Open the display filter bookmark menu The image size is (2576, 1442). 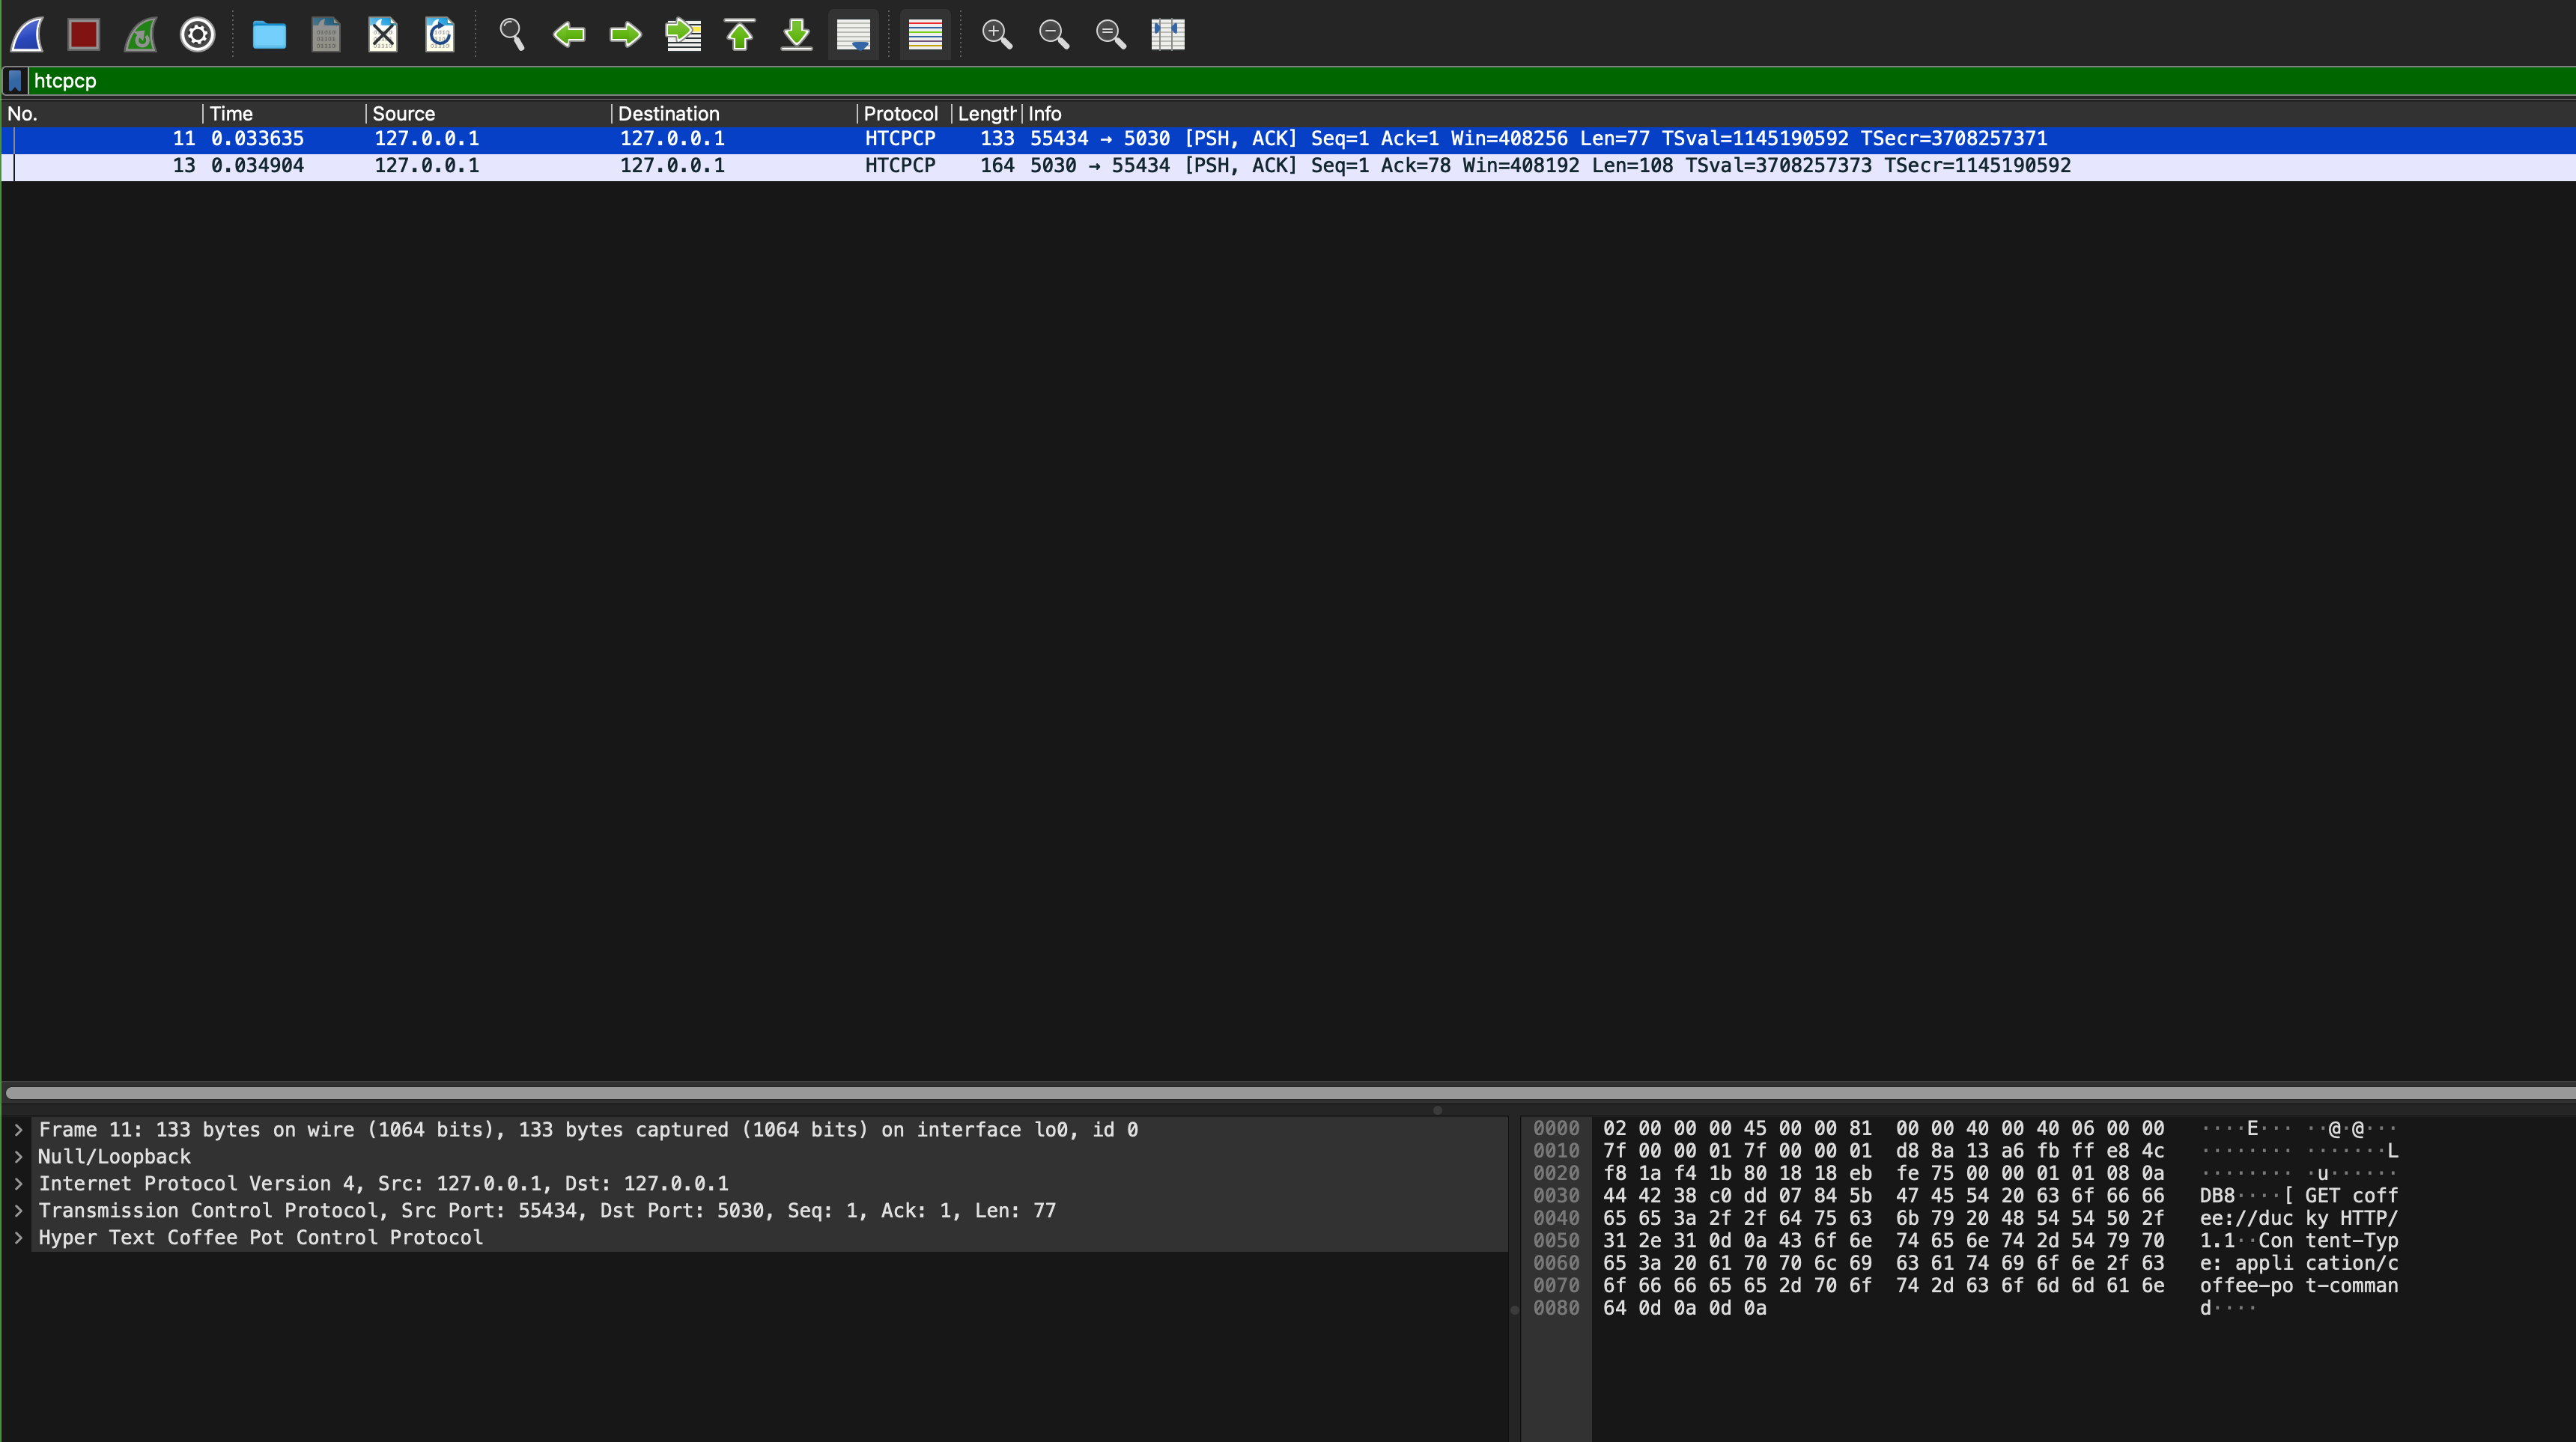[15, 81]
